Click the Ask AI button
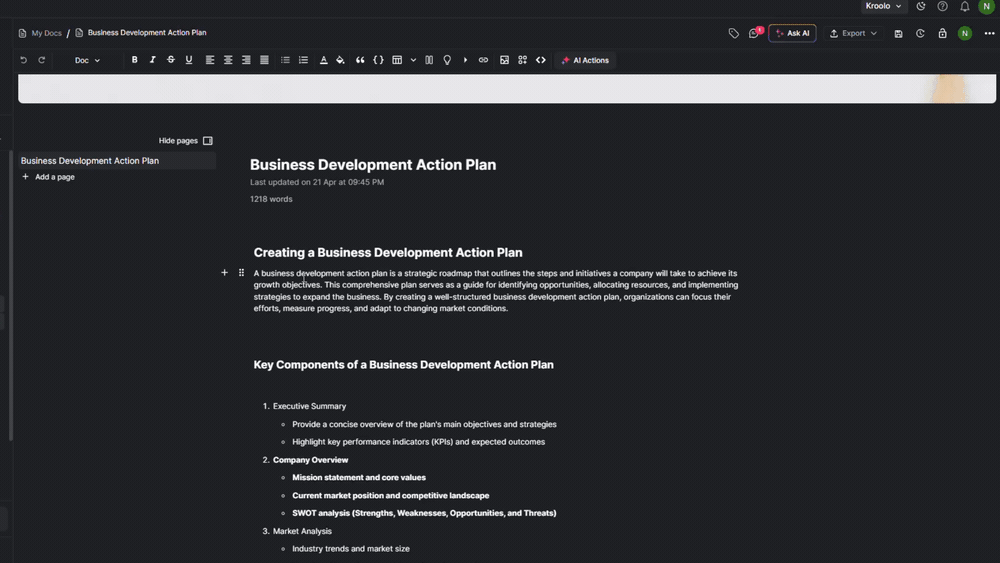 pyautogui.click(x=792, y=33)
